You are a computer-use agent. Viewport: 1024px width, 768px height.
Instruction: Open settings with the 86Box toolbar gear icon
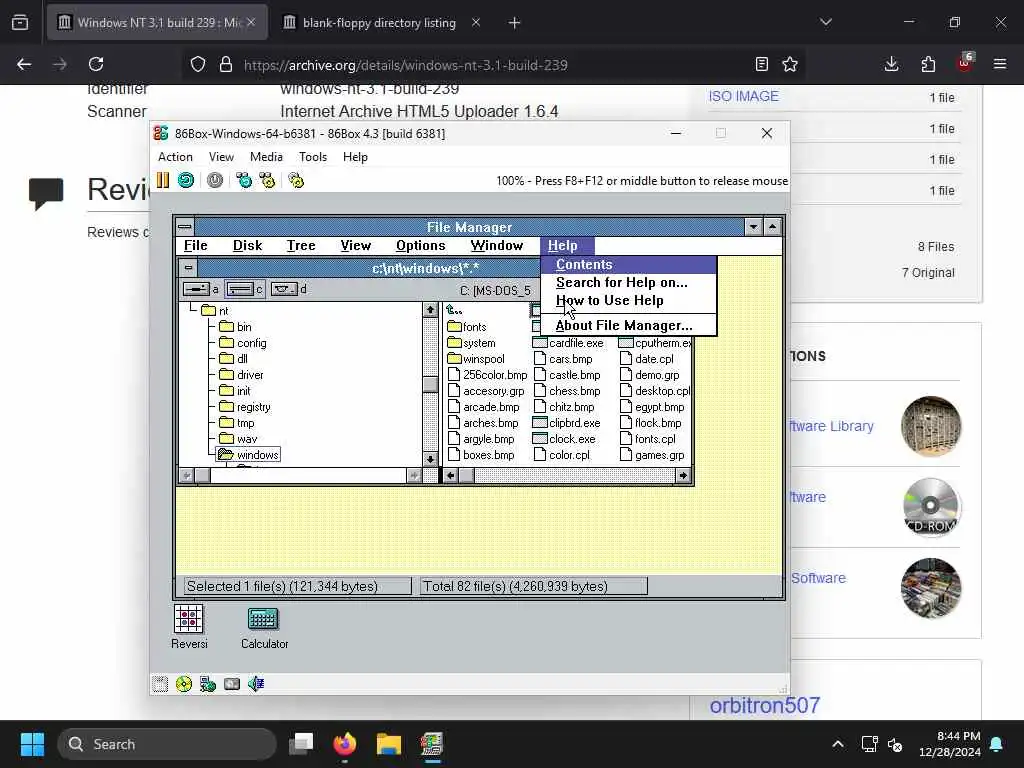click(x=296, y=180)
